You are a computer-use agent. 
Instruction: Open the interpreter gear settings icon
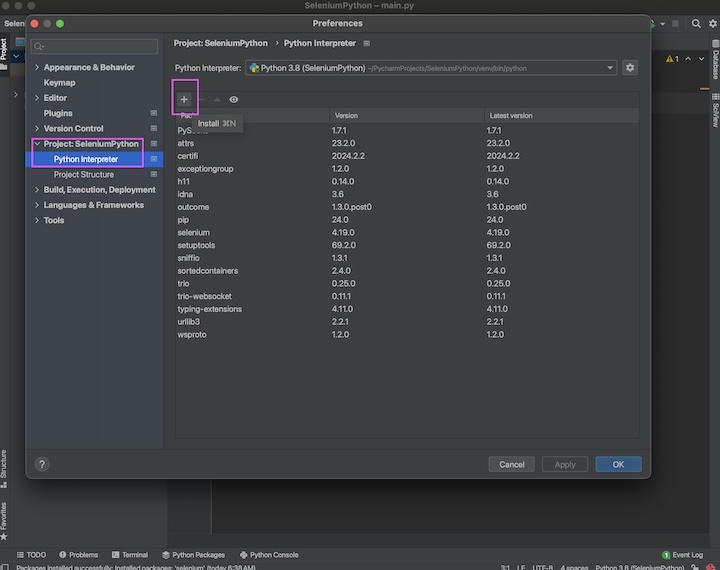tap(630, 68)
